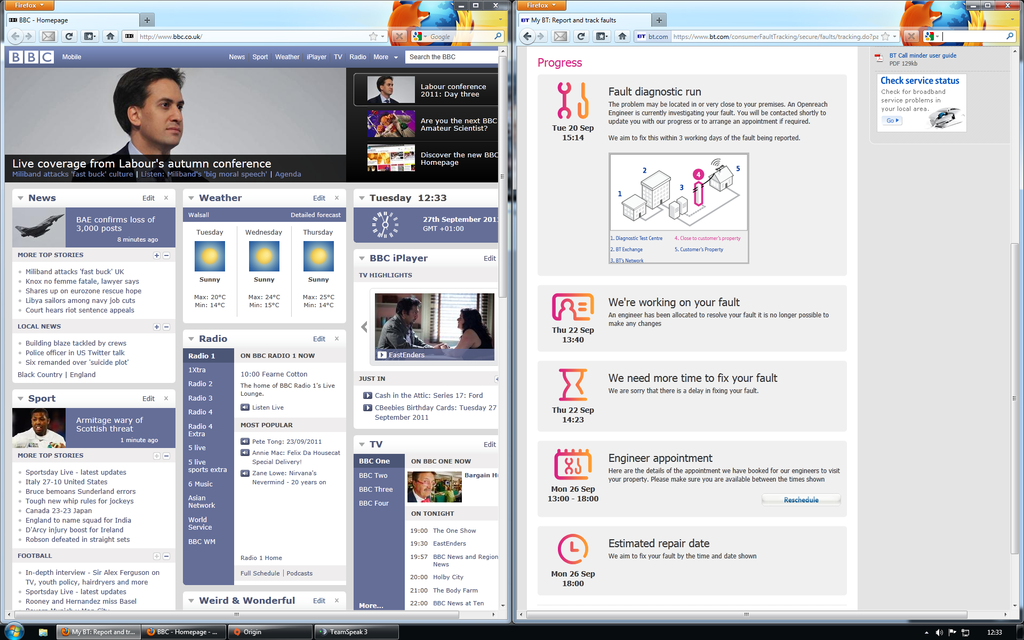
Task: Open the BBC More dropdown menu
Action: 385,57
